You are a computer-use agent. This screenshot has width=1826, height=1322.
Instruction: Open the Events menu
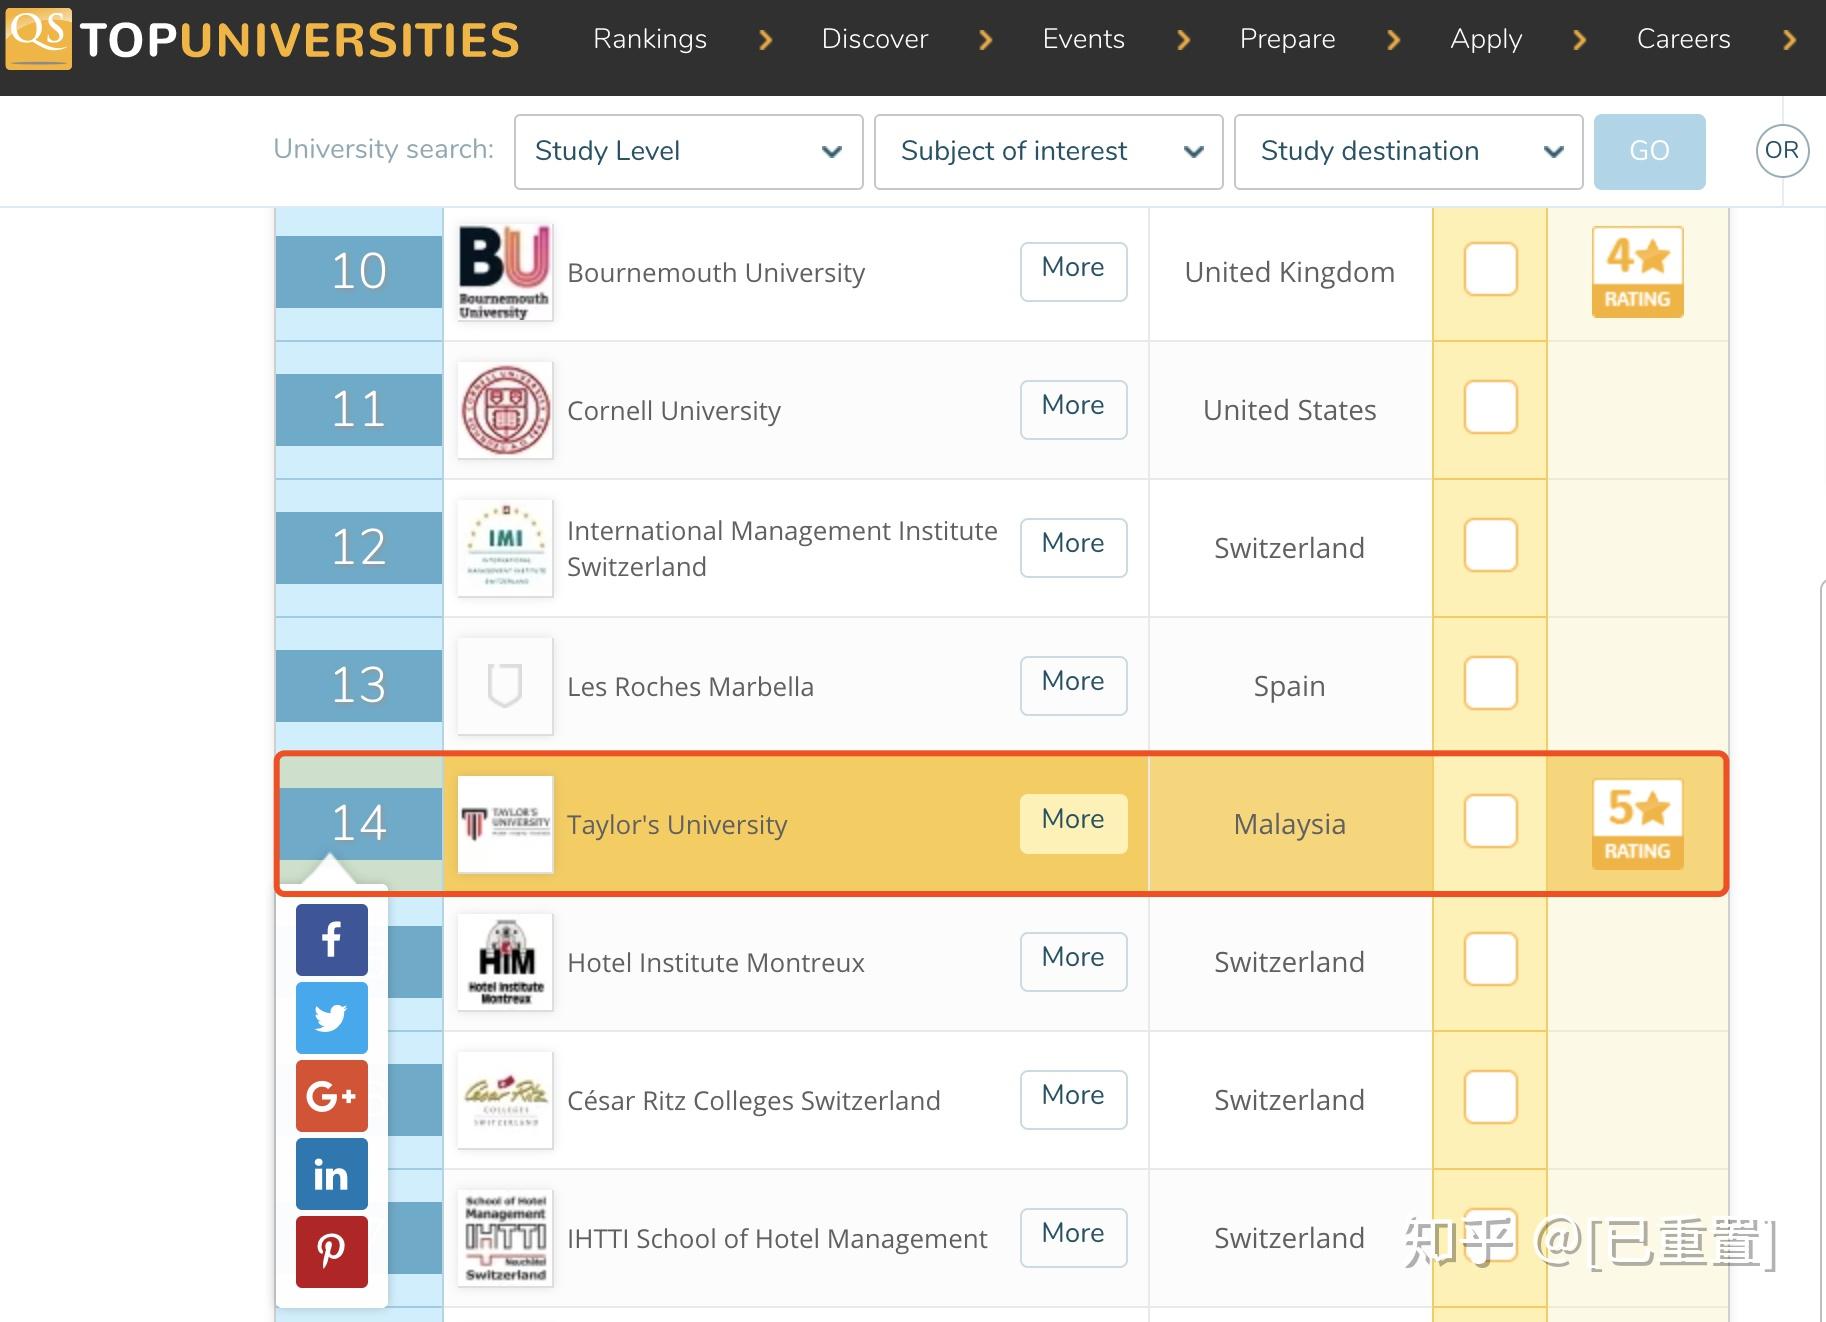[1084, 39]
